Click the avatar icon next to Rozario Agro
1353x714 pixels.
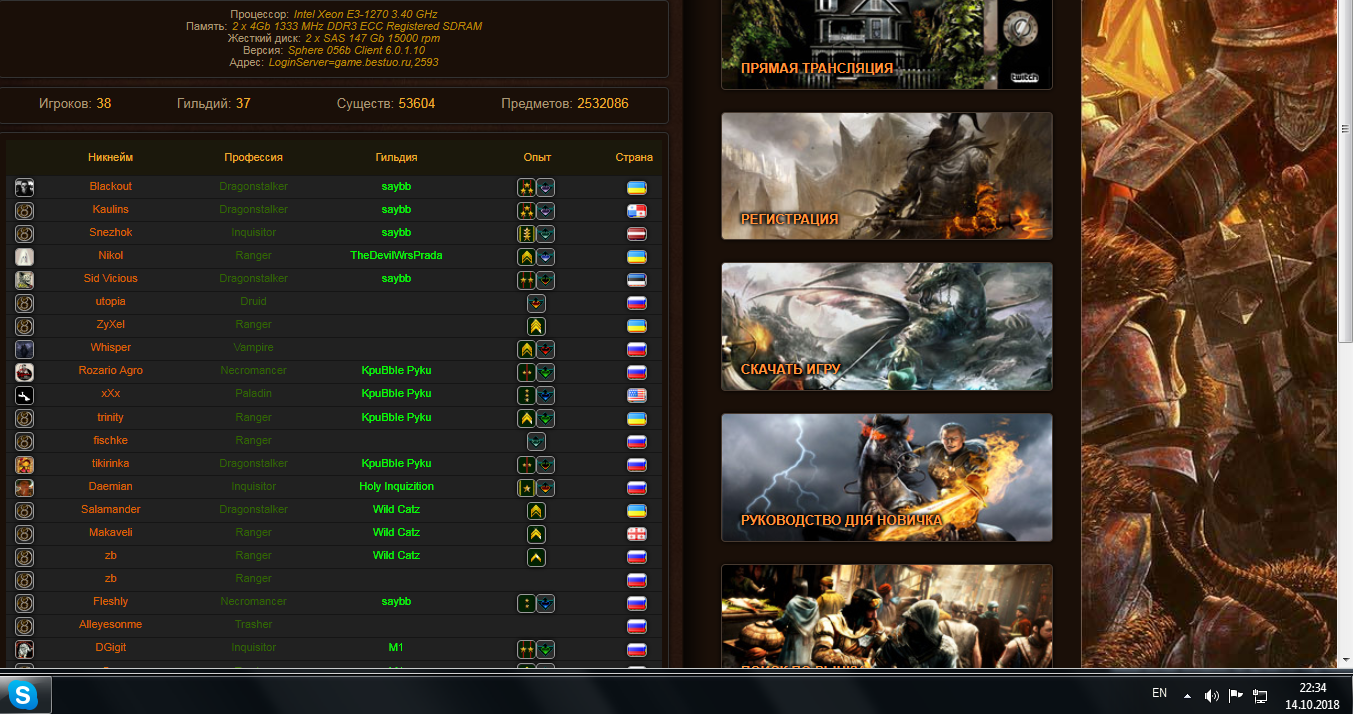(25, 371)
